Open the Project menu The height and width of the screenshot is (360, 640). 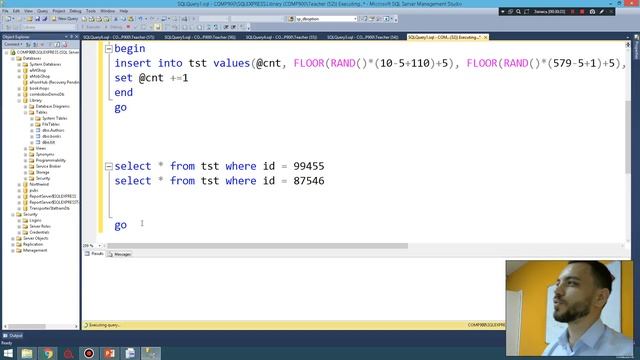pyautogui.click(x=59, y=11)
